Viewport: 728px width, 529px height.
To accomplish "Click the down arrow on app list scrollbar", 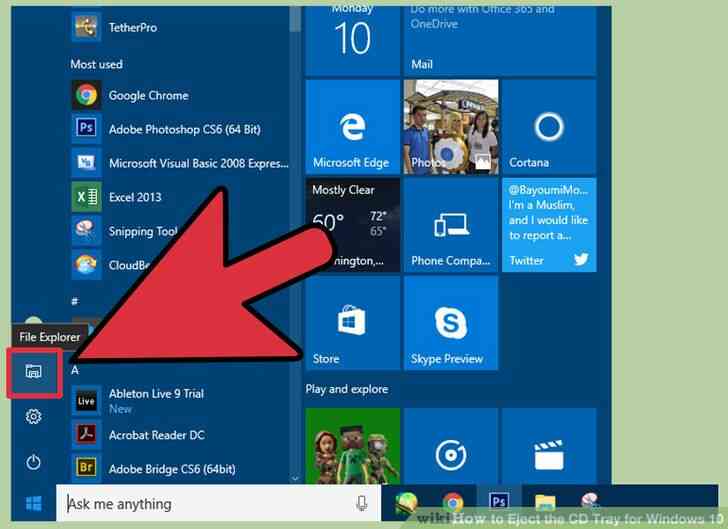I will coord(295,478).
